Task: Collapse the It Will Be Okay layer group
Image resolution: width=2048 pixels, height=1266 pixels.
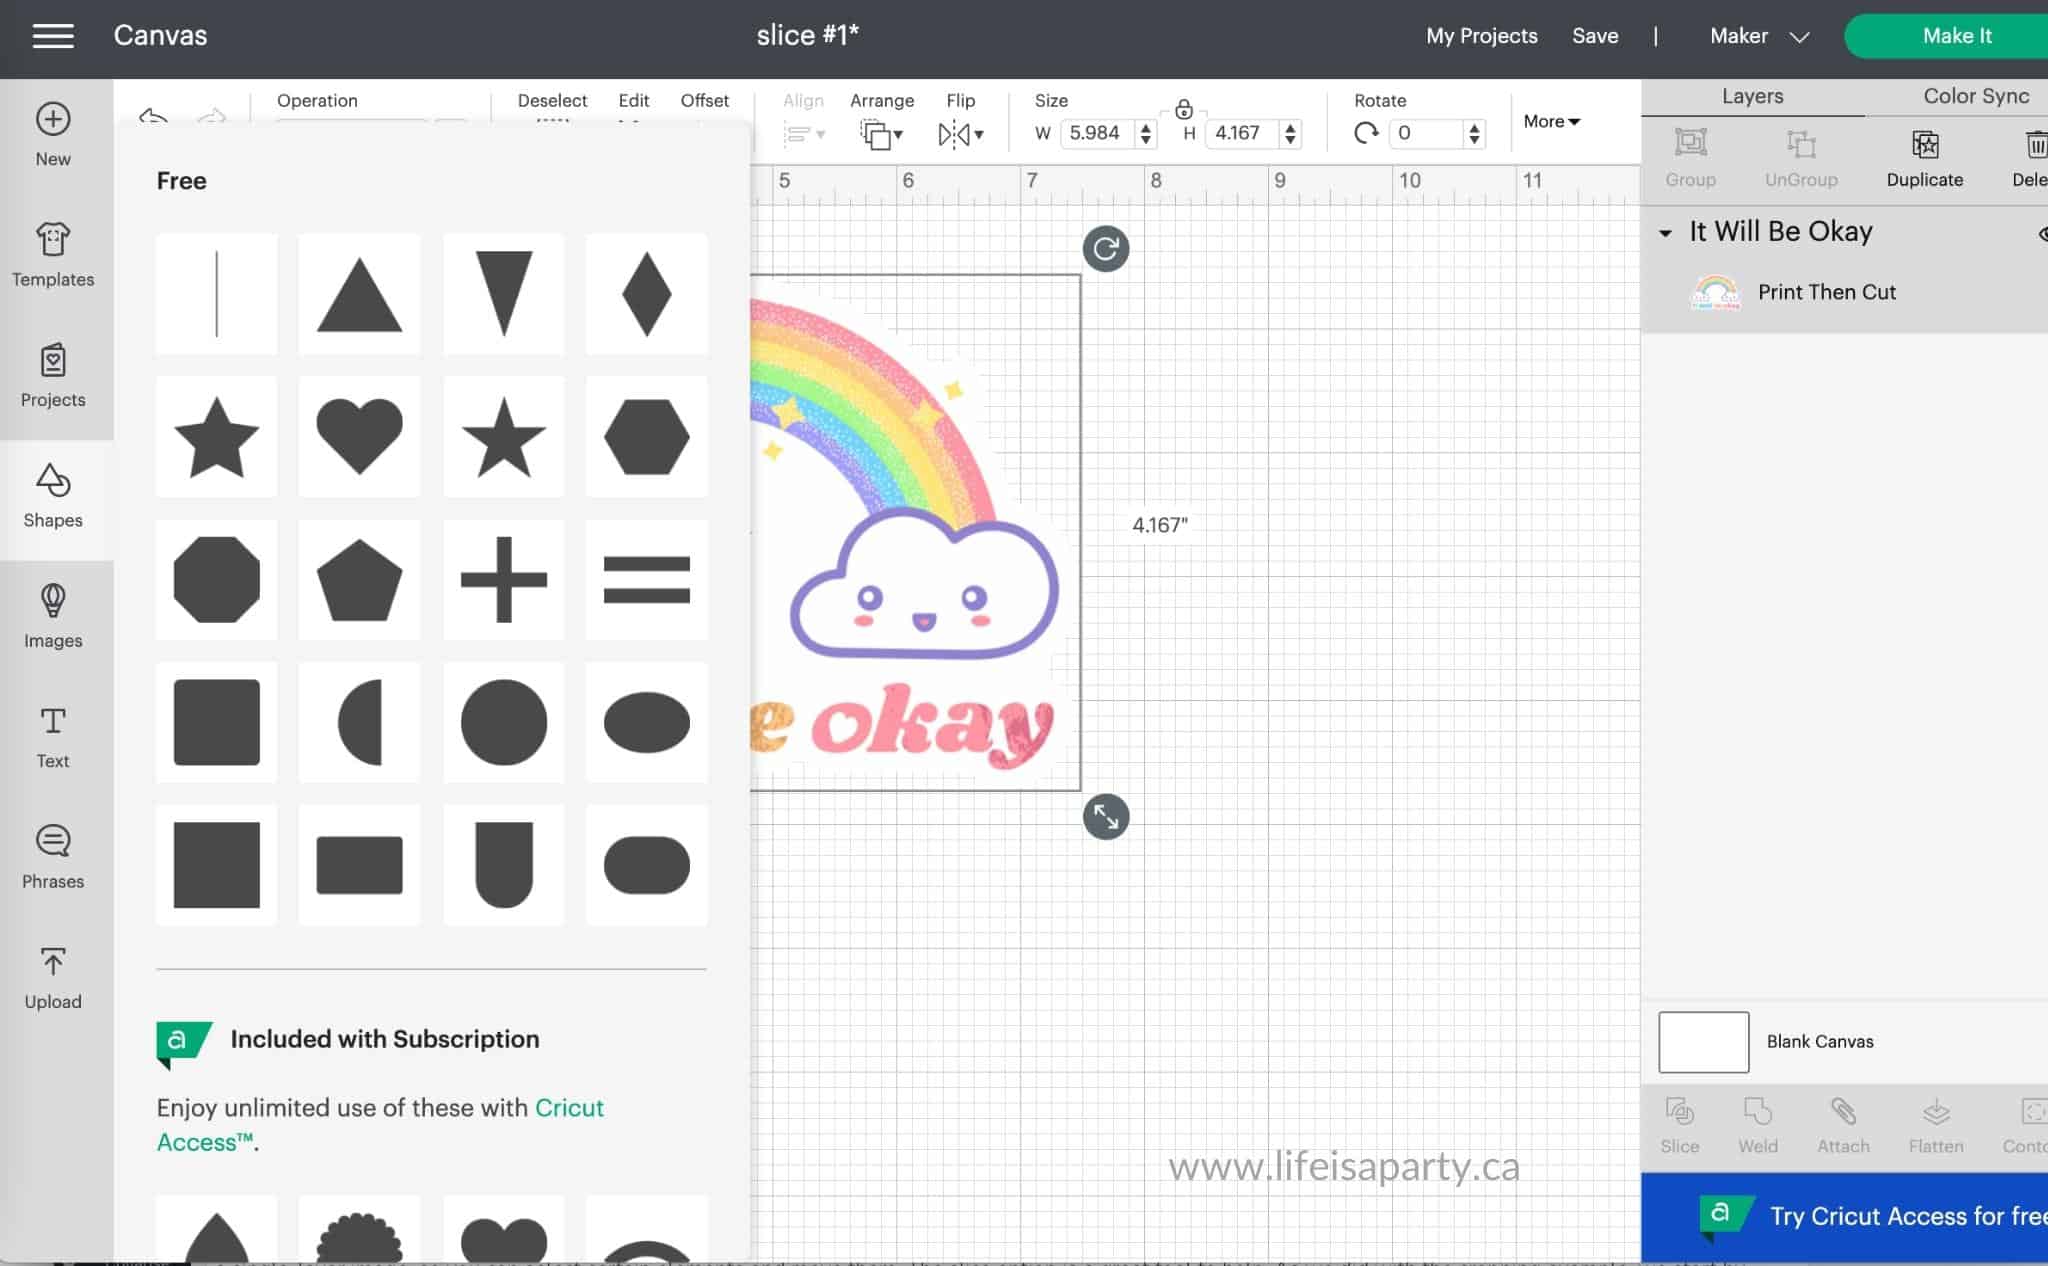Action: tap(1665, 233)
